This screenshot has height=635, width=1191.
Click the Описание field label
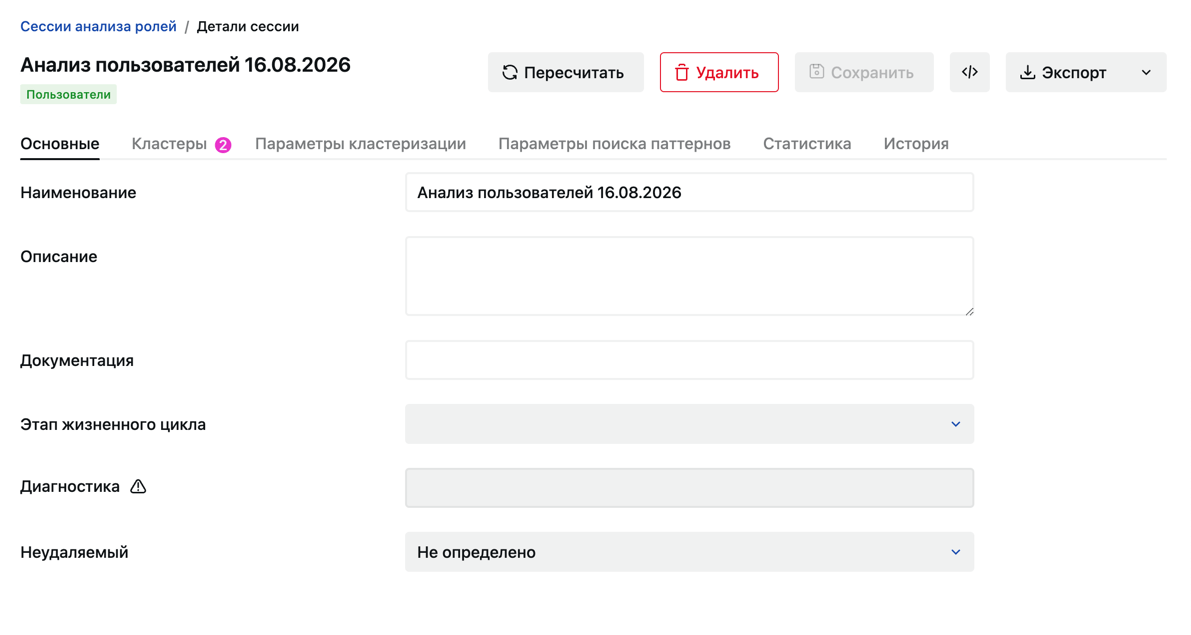click(58, 257)
